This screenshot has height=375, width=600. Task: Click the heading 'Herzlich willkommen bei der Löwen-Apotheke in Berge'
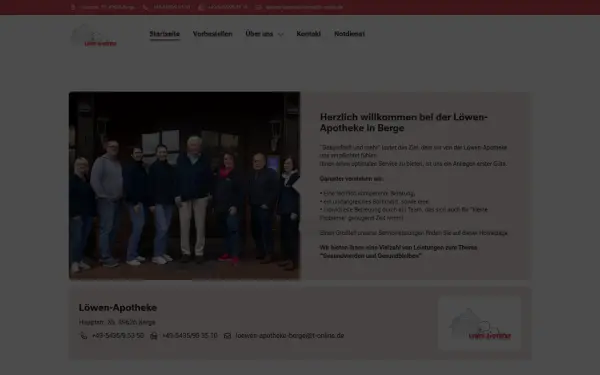pyautogui.click(x=404, y=122)
